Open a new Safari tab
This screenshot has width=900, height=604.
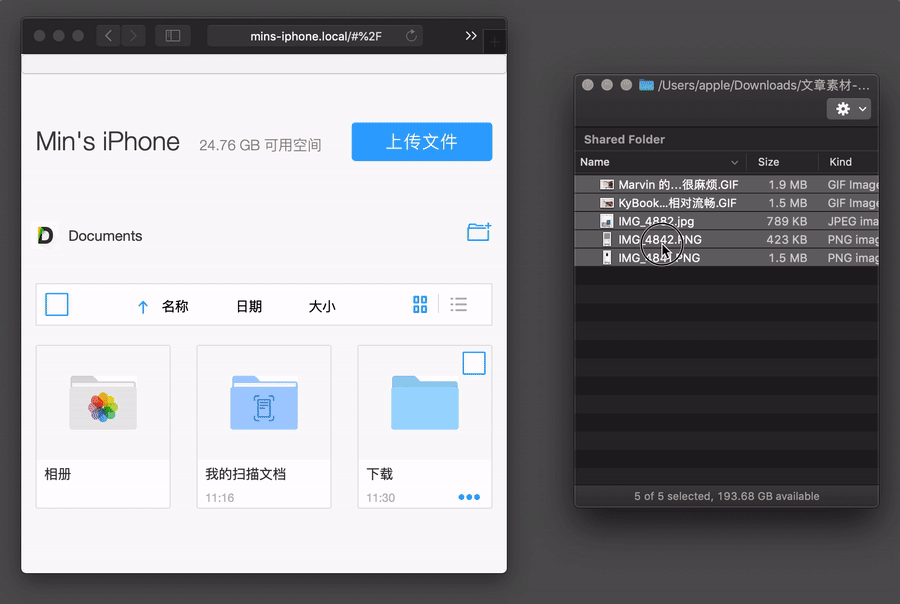[494, 41]
